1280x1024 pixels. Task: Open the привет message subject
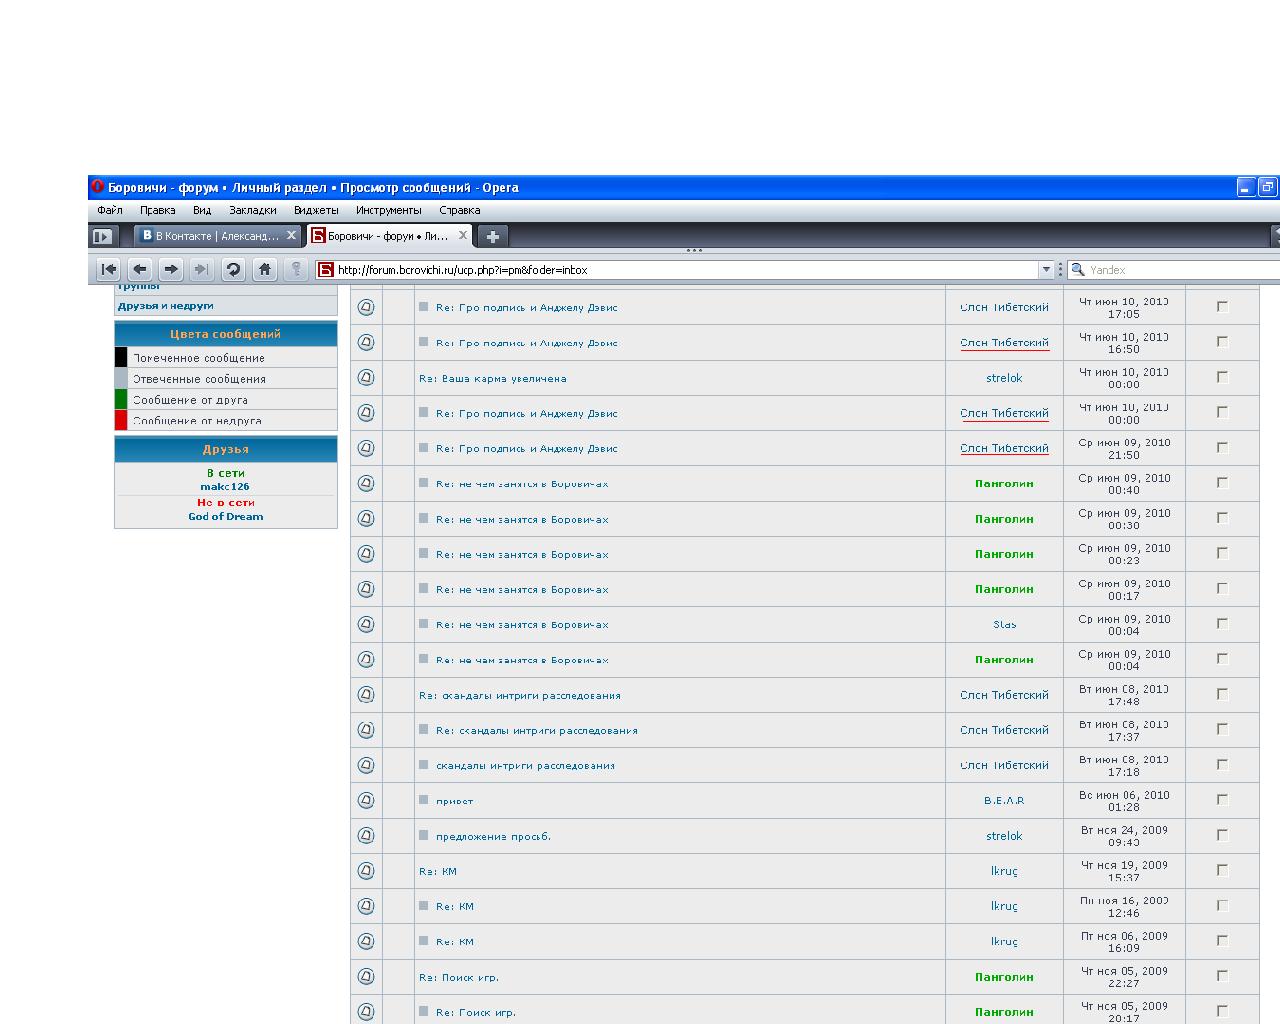[455, 801]
